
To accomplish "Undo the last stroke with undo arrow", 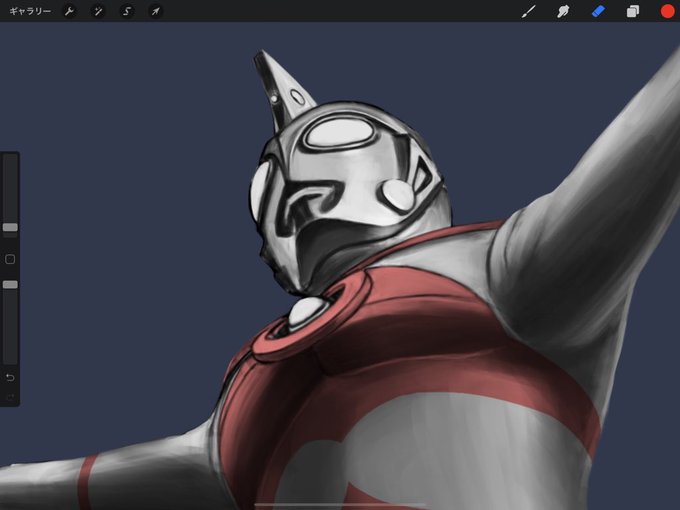I will coord(10,378).
